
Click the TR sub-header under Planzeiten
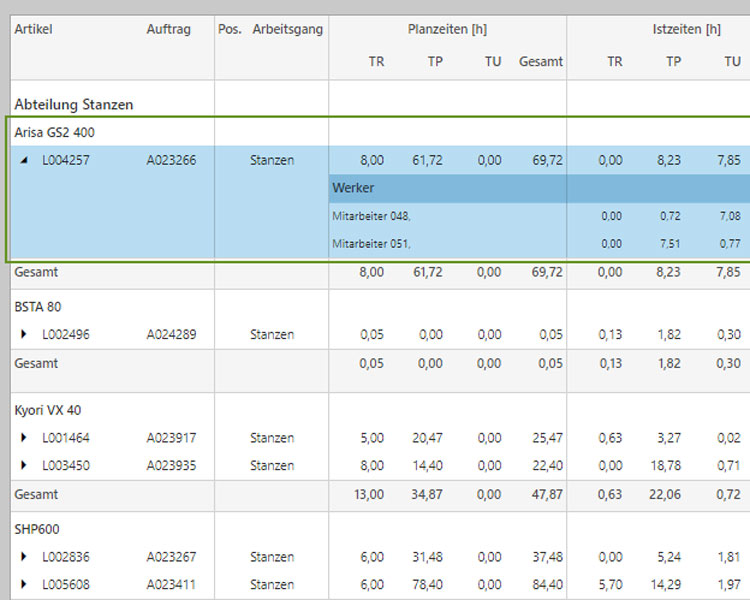(x=376, y=61)
